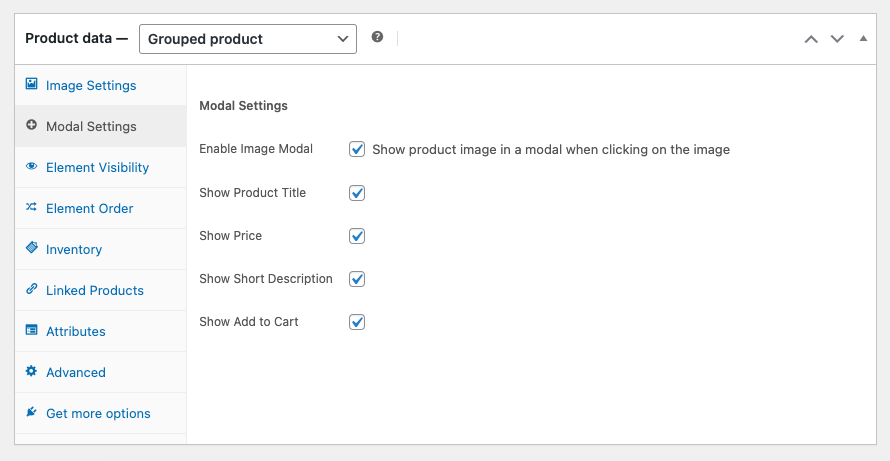The width and height of the screenshot is (890, 461).
Task: Move the Product data panel up
Action: [811, 39]
